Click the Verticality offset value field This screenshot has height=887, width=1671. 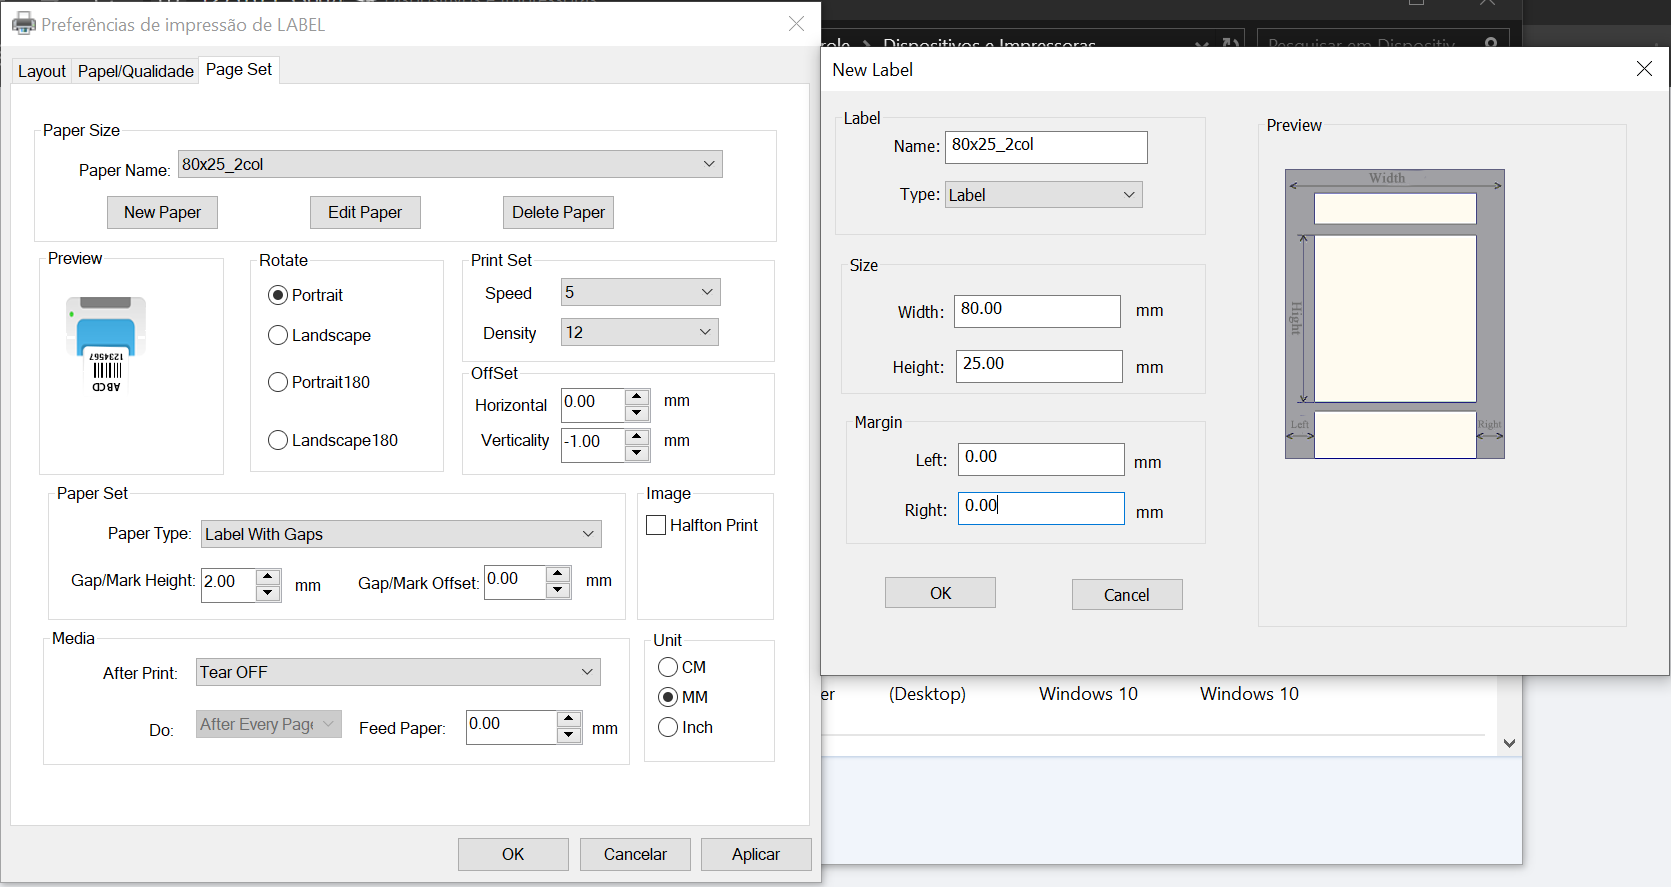(x=593, y=445)
